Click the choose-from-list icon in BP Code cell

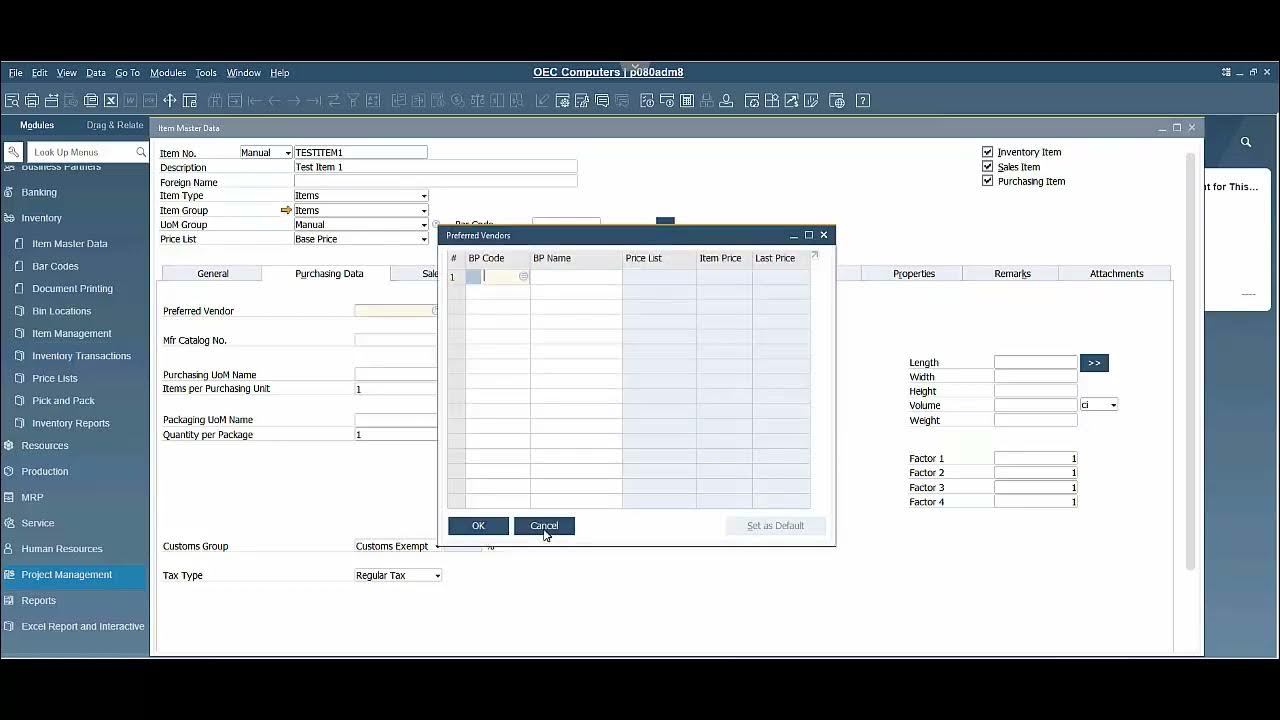523,276
